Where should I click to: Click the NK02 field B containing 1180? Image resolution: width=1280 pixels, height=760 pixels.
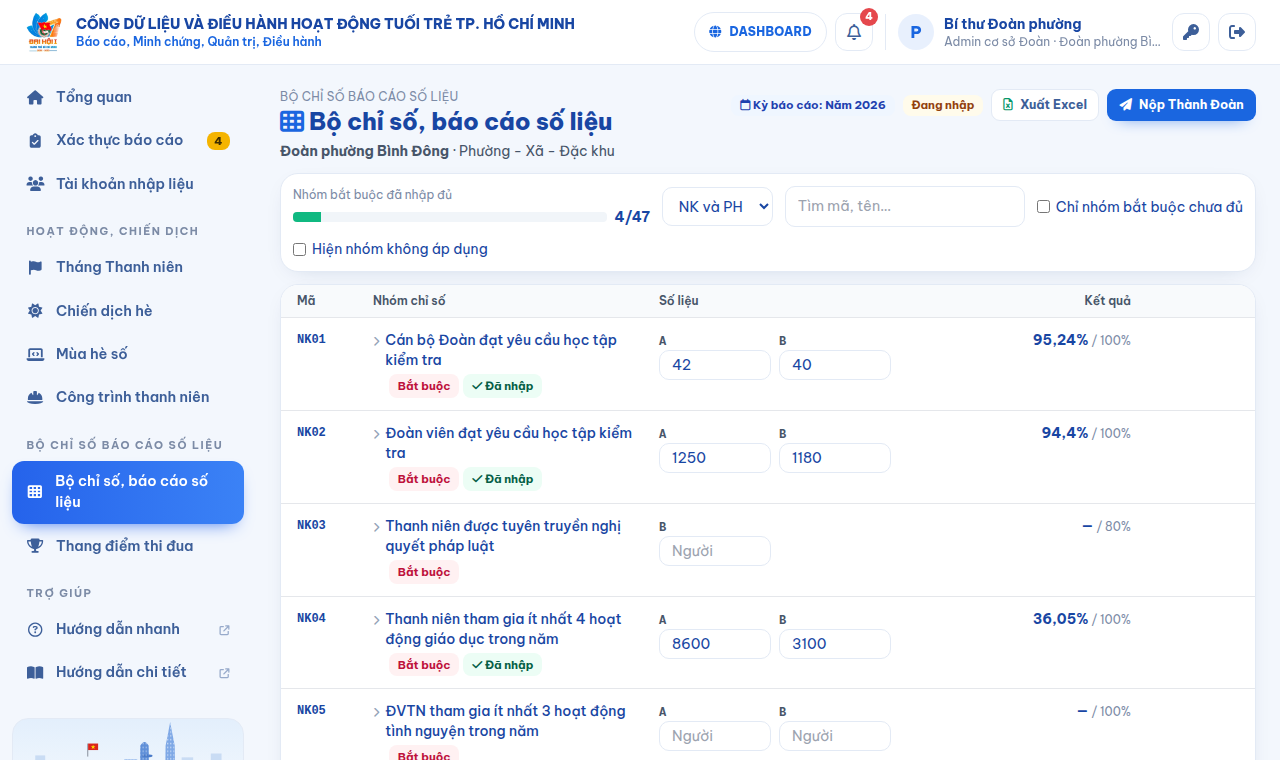[835, 458]
